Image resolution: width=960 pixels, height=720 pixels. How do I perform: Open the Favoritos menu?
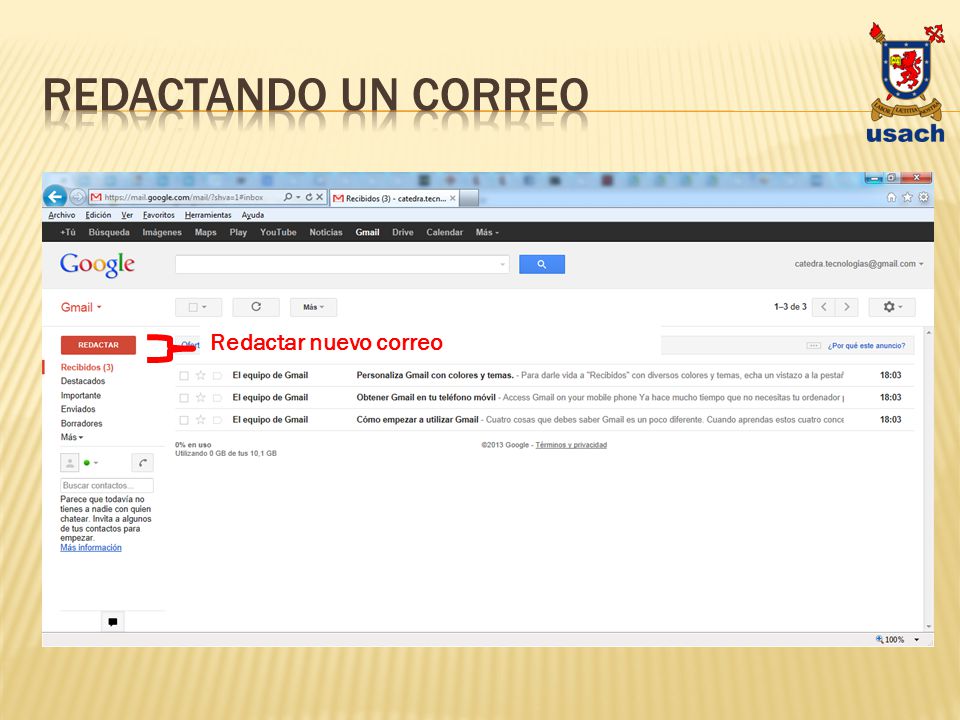tap(159, 215)
